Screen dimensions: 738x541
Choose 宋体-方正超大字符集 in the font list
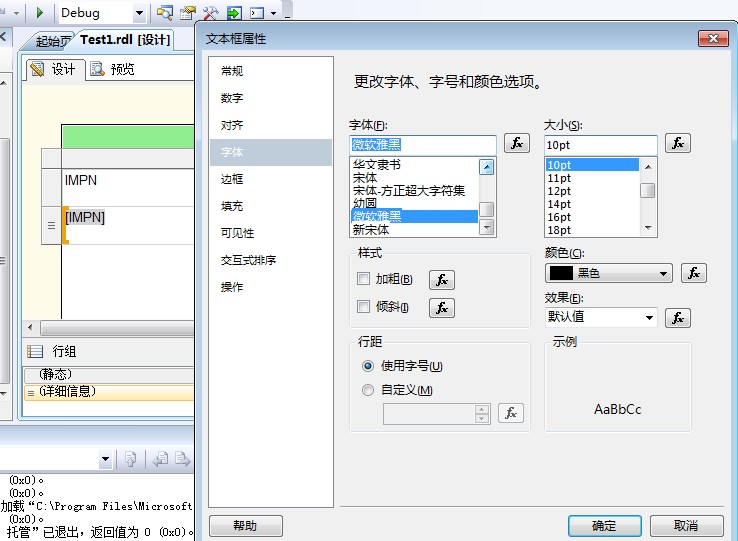coord(415,191)
